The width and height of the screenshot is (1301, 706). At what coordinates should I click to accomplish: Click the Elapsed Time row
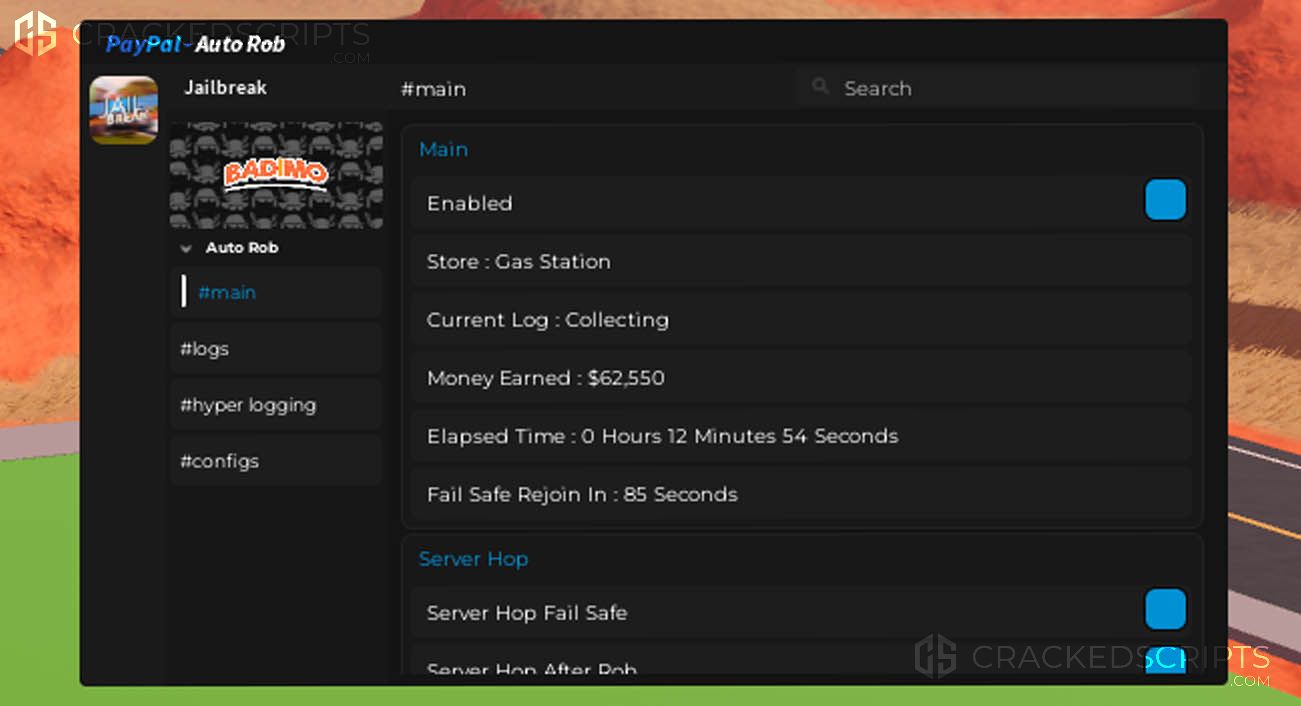tap(801, 436)
